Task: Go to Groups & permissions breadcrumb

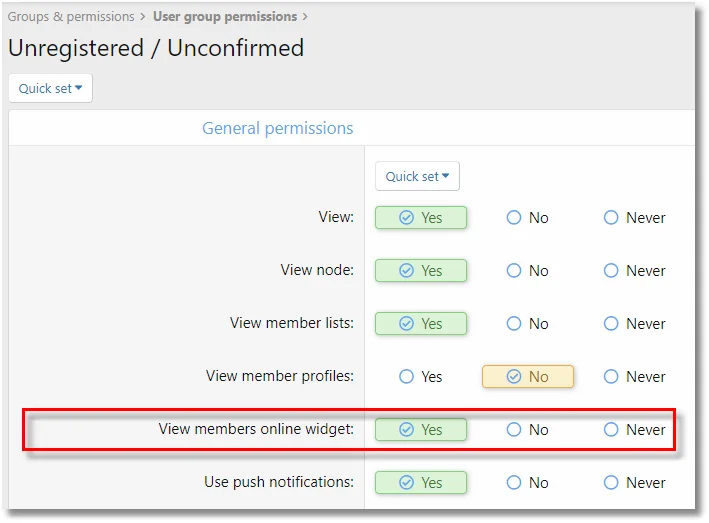Action: pyautogui.click(x=71, y=17)
